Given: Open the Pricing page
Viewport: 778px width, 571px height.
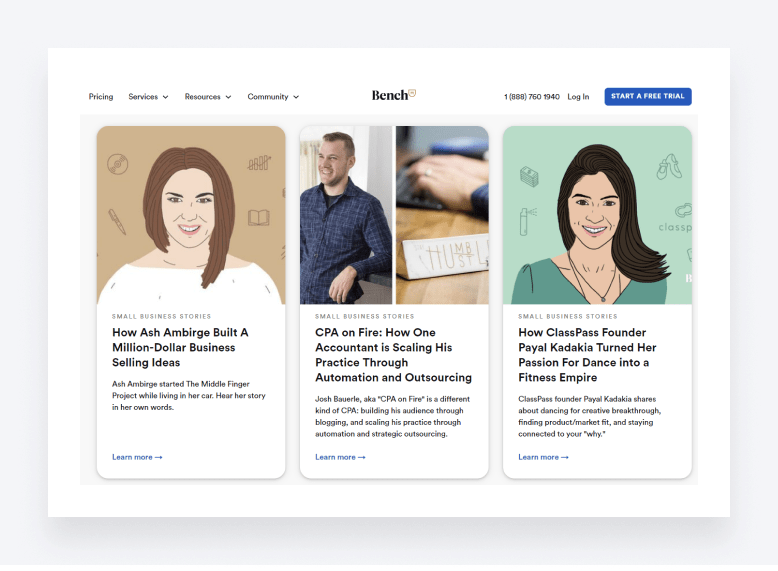Looking at the screenshot, I should tap(101, 97).
